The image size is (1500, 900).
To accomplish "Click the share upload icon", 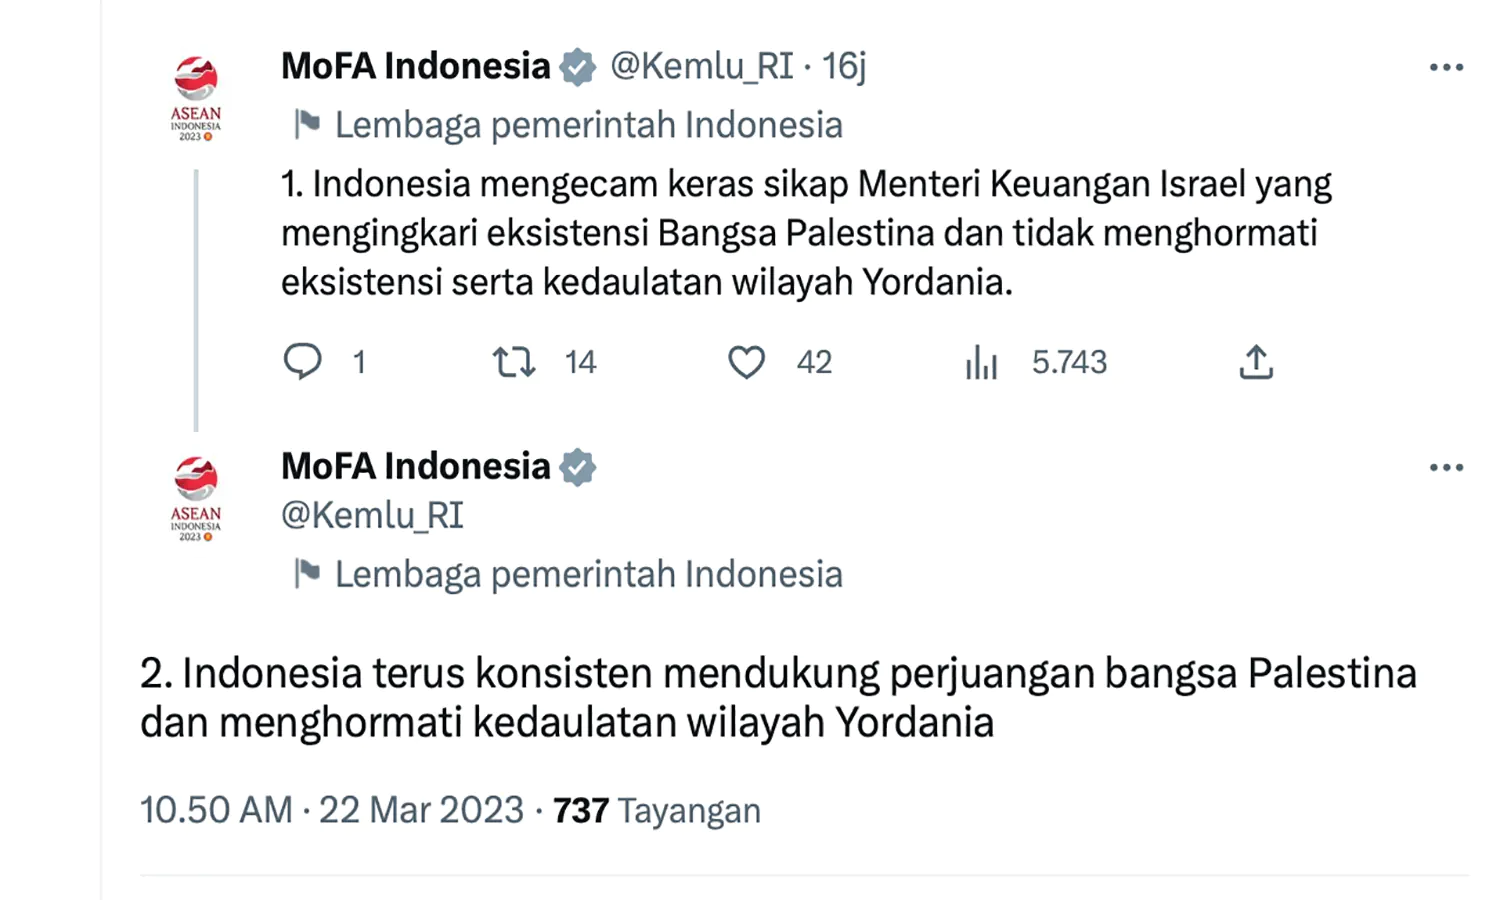I will 1256,361.
